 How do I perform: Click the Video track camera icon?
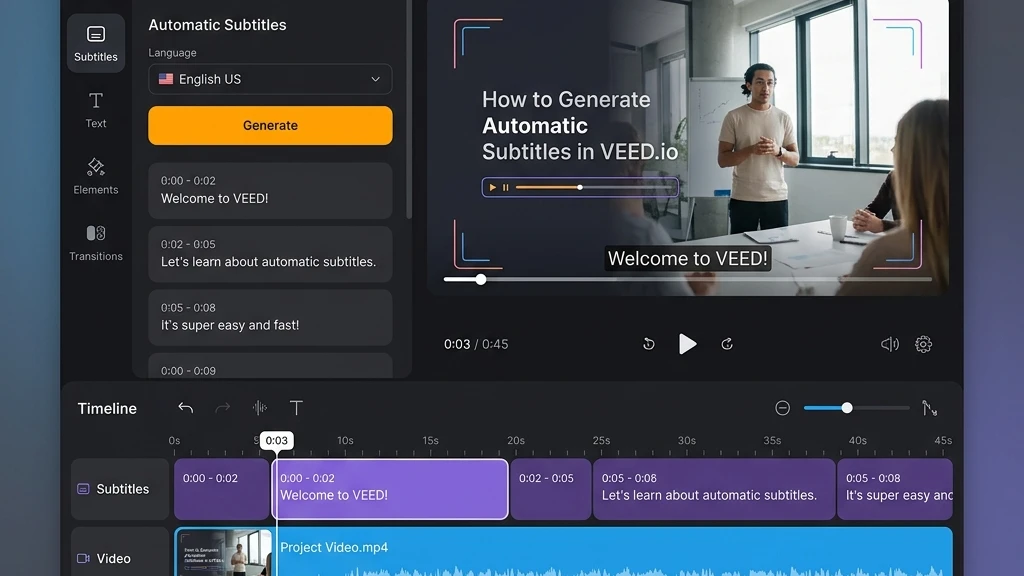(x=83, y=558)
